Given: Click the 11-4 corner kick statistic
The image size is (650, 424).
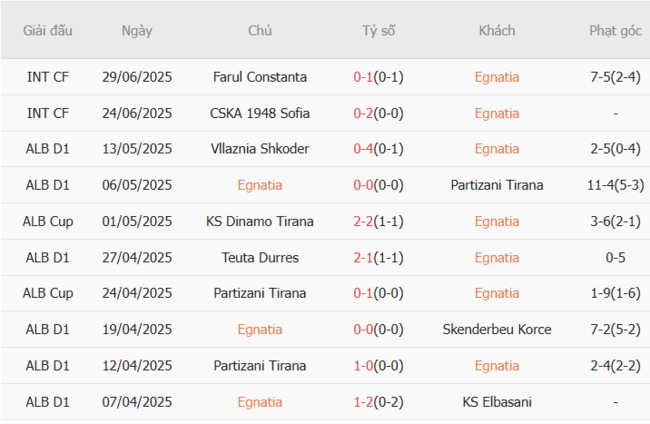Looking at the screenshot, I should (602, 184).
